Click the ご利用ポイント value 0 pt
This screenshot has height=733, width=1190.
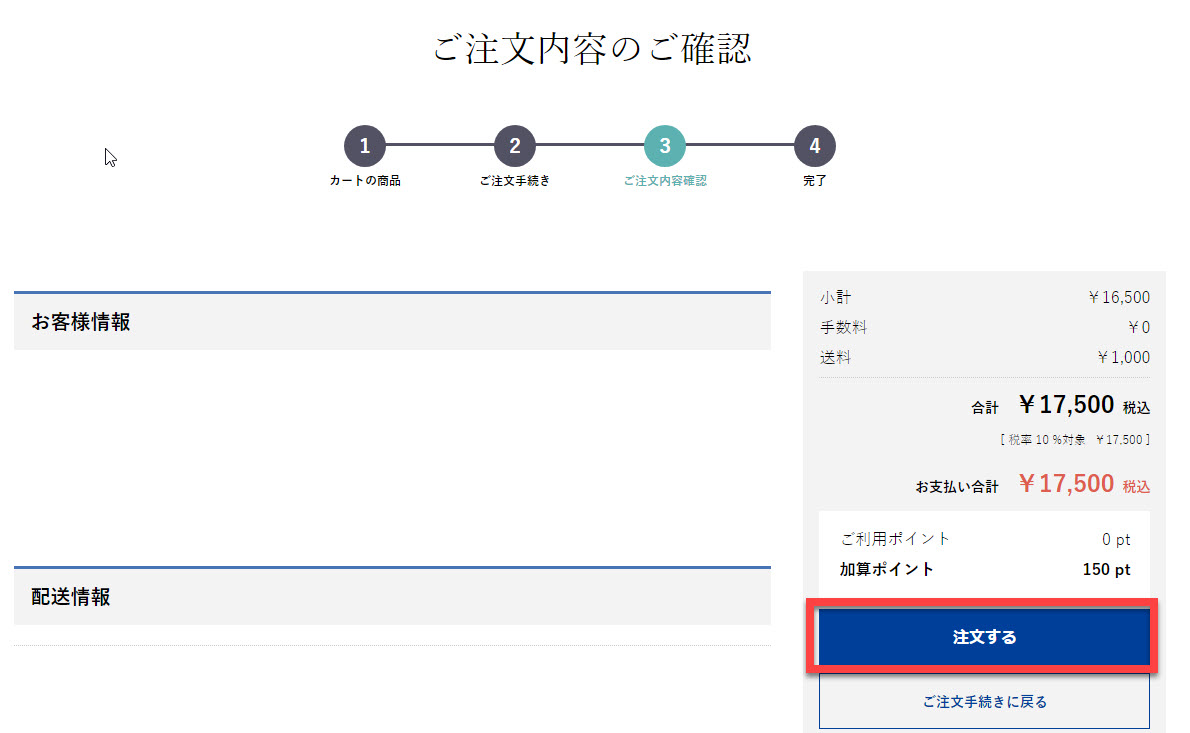[x=1116, y=540]
